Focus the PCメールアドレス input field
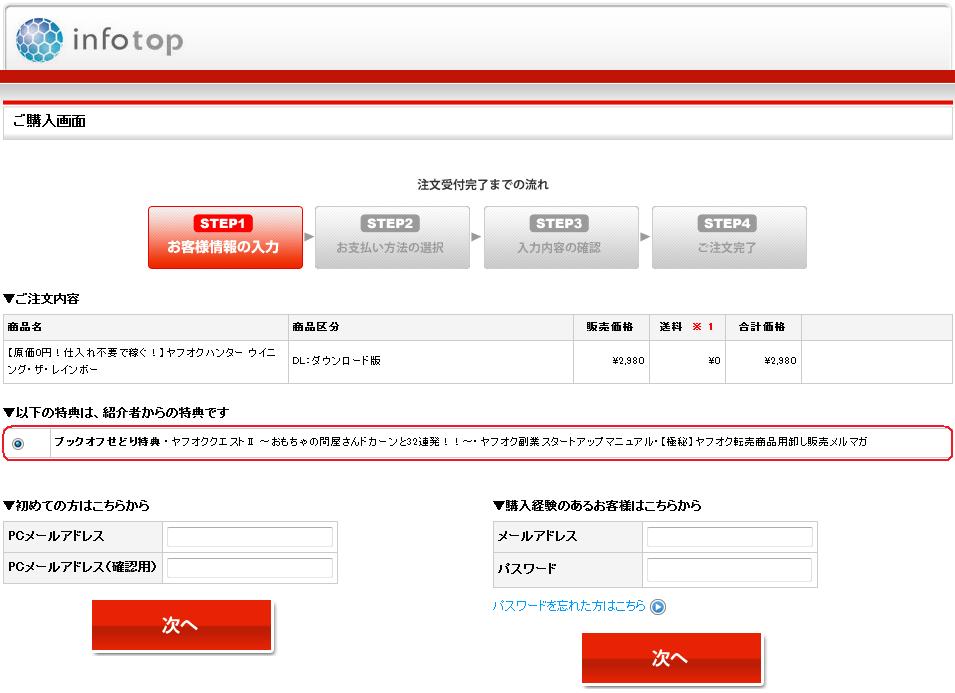This screenshot has height=693, width=955. pos(250,536)
